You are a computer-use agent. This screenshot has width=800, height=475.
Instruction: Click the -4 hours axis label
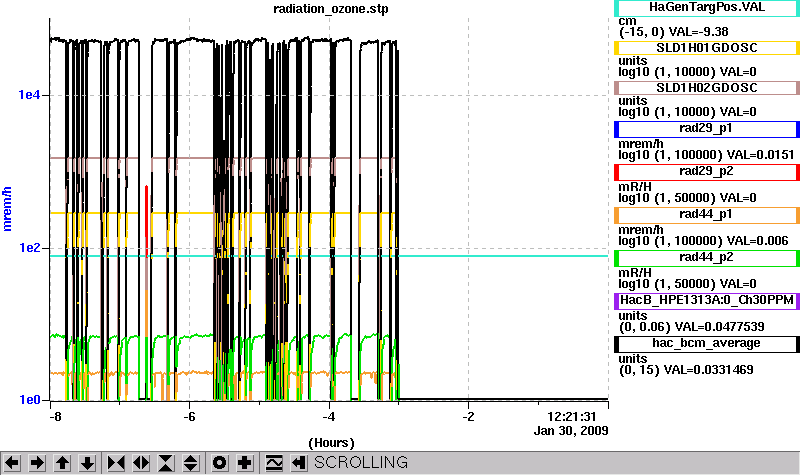[x=329, y=416]
